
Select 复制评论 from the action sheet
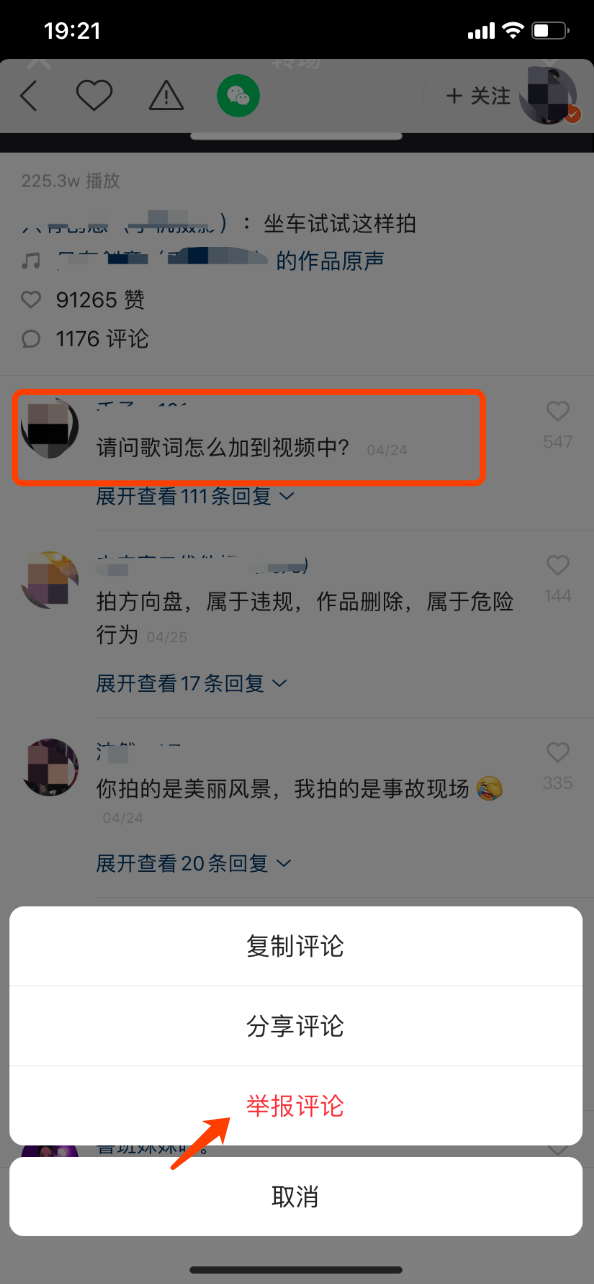tap(296, 946)
